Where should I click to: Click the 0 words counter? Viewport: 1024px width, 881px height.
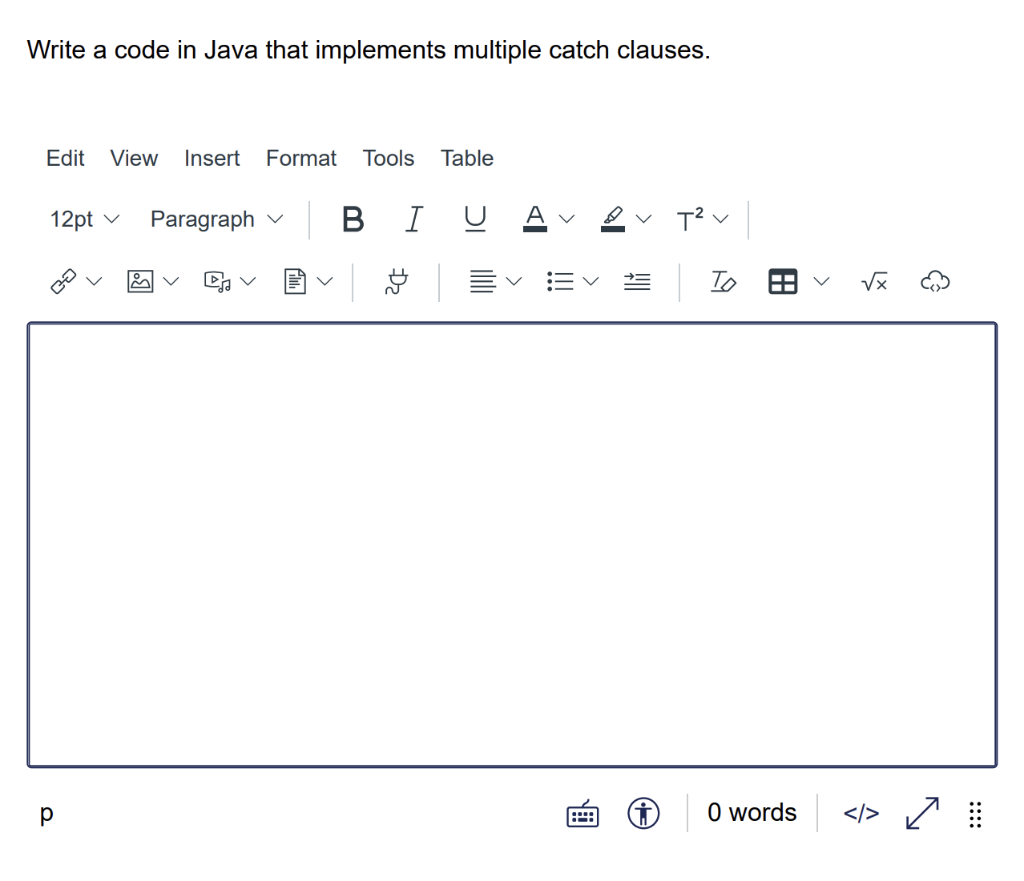coord(751,813)
